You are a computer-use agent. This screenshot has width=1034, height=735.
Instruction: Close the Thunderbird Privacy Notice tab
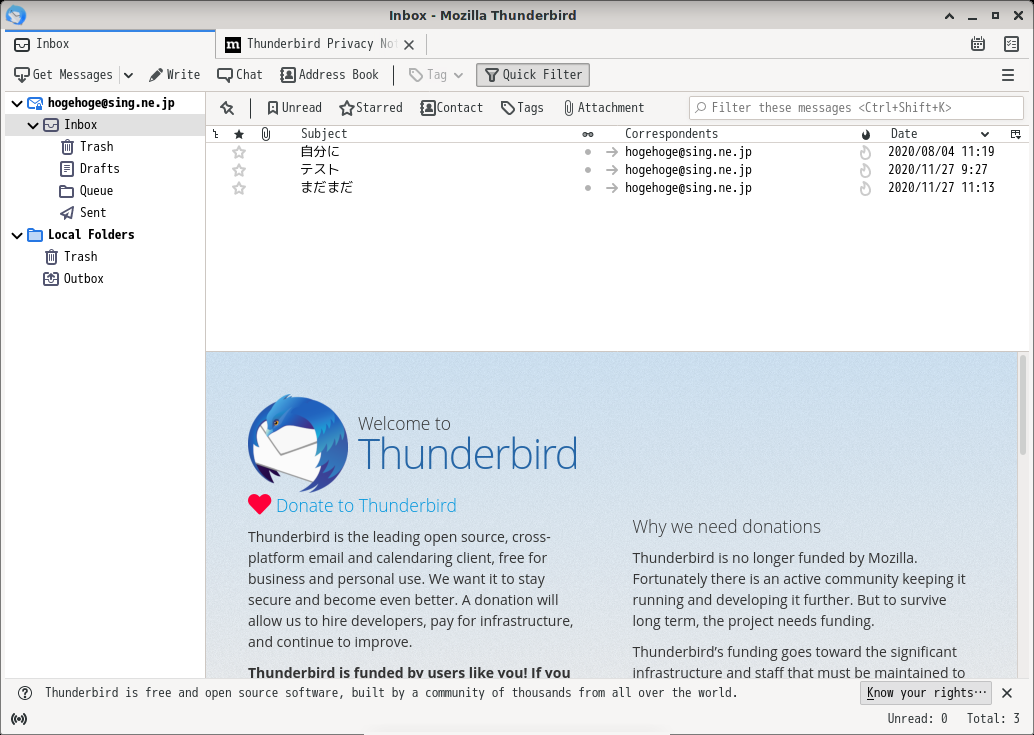coord(409,44)
